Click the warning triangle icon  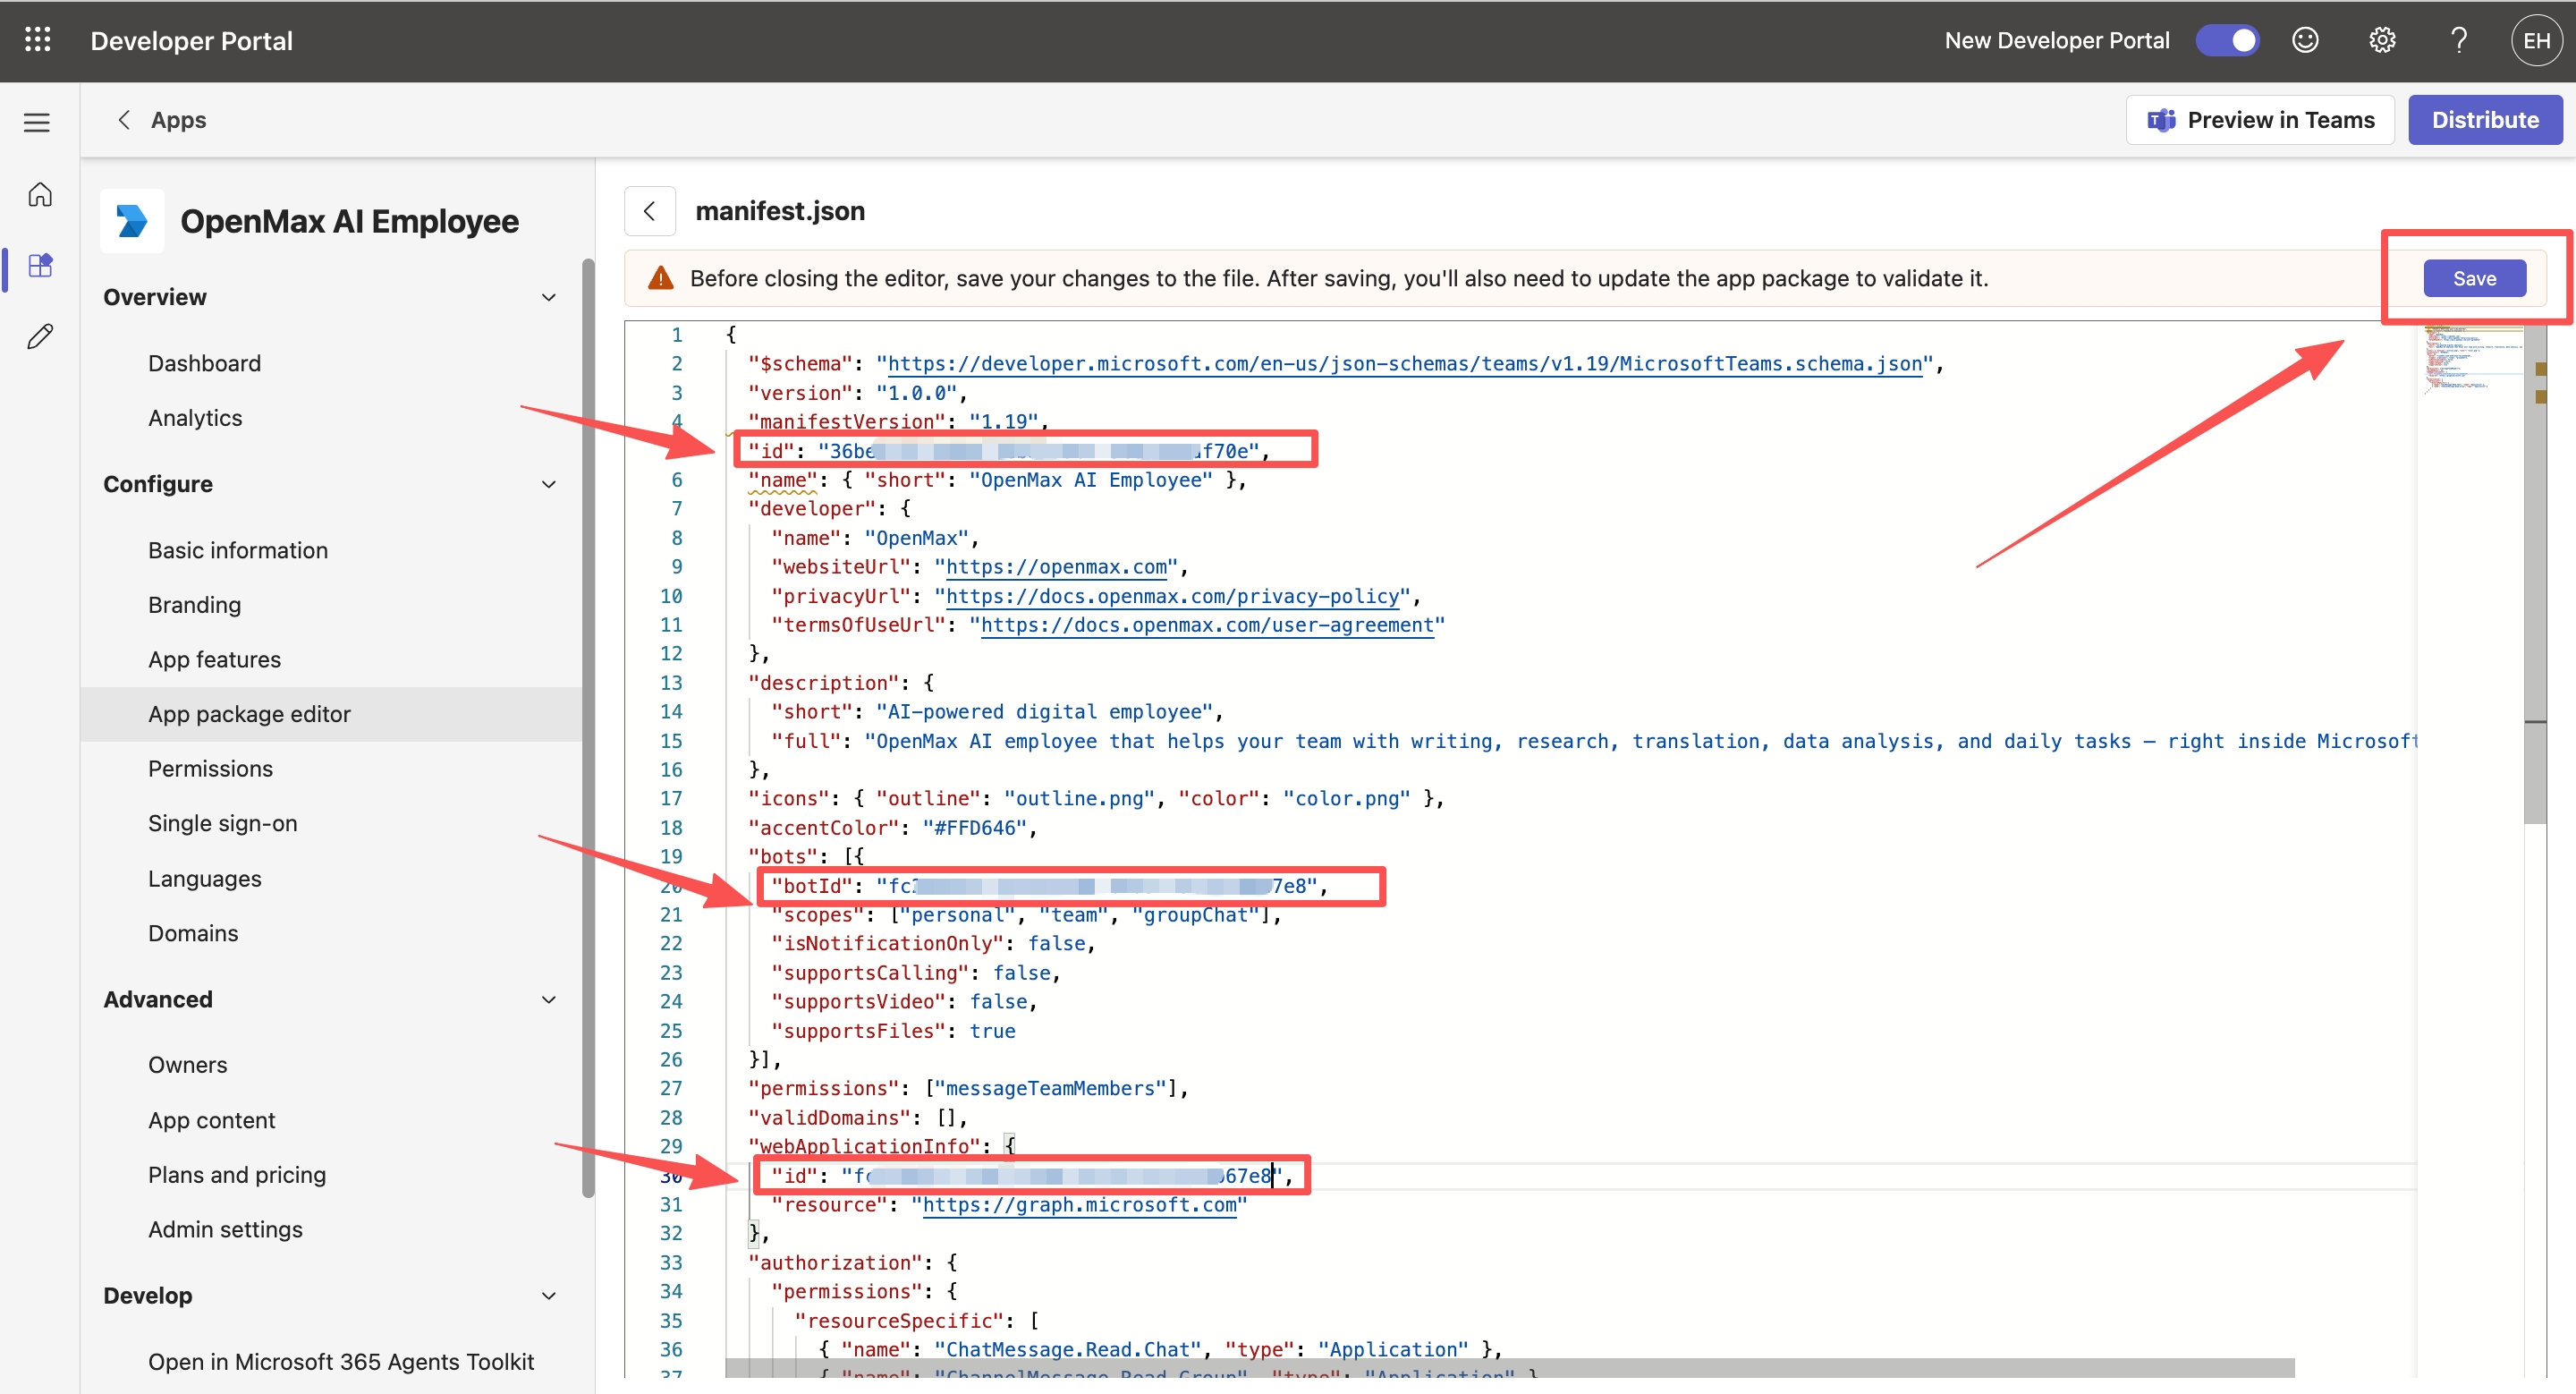point(660,278)
